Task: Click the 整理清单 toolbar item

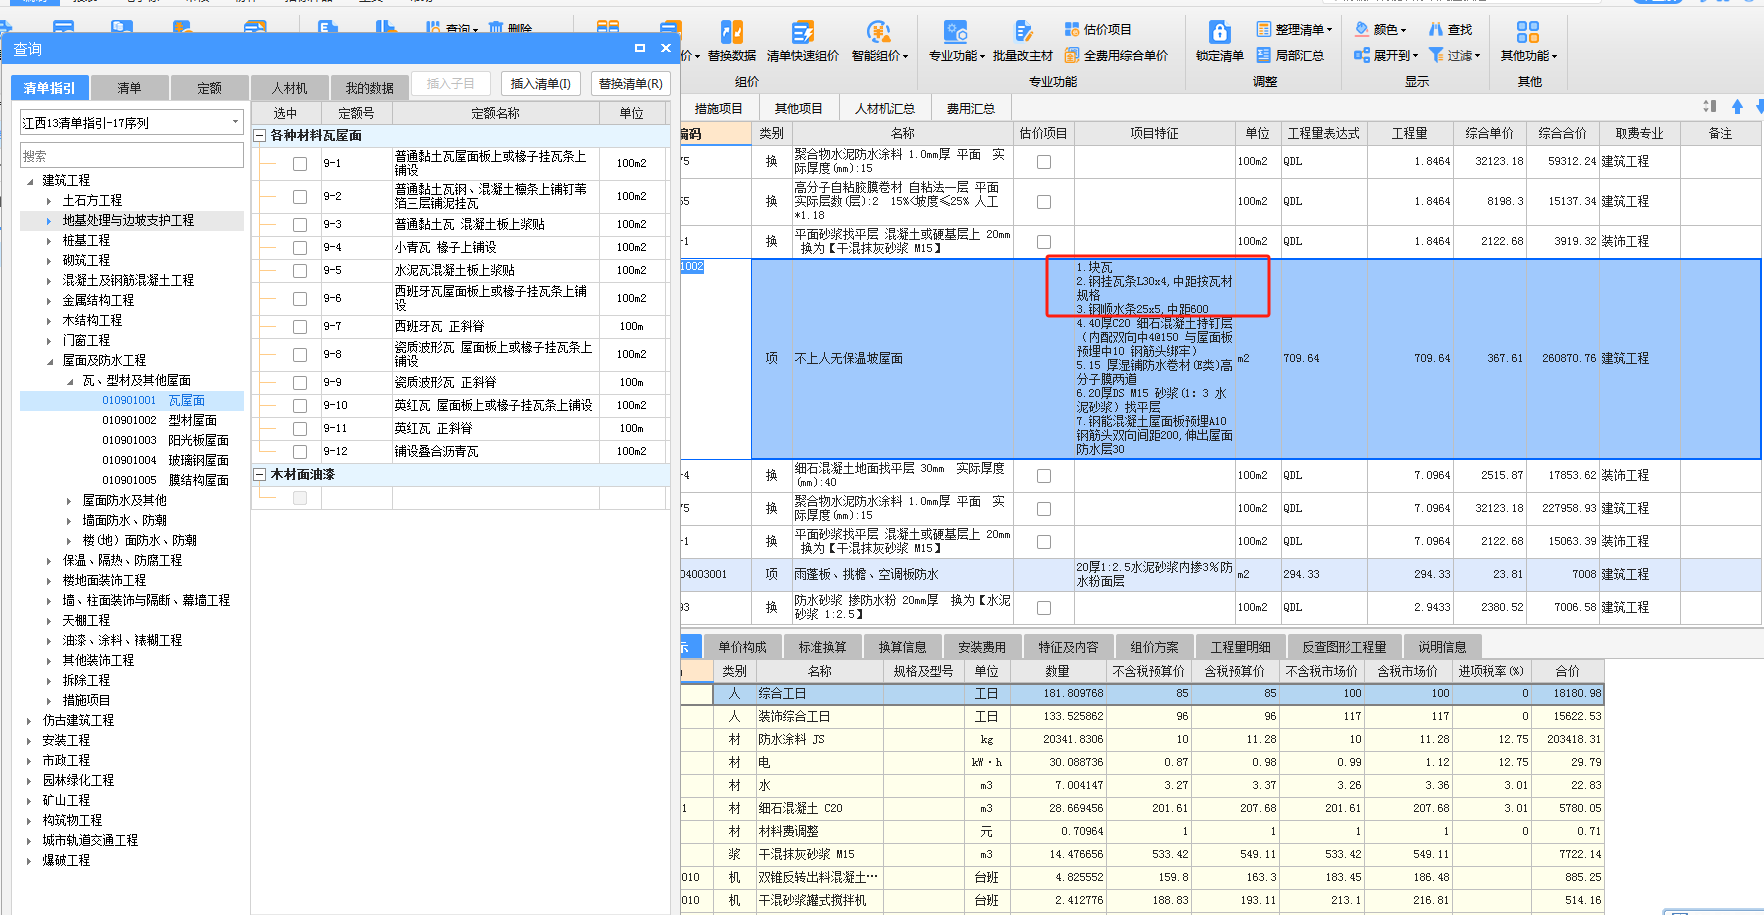Action: coord(1294,30)
